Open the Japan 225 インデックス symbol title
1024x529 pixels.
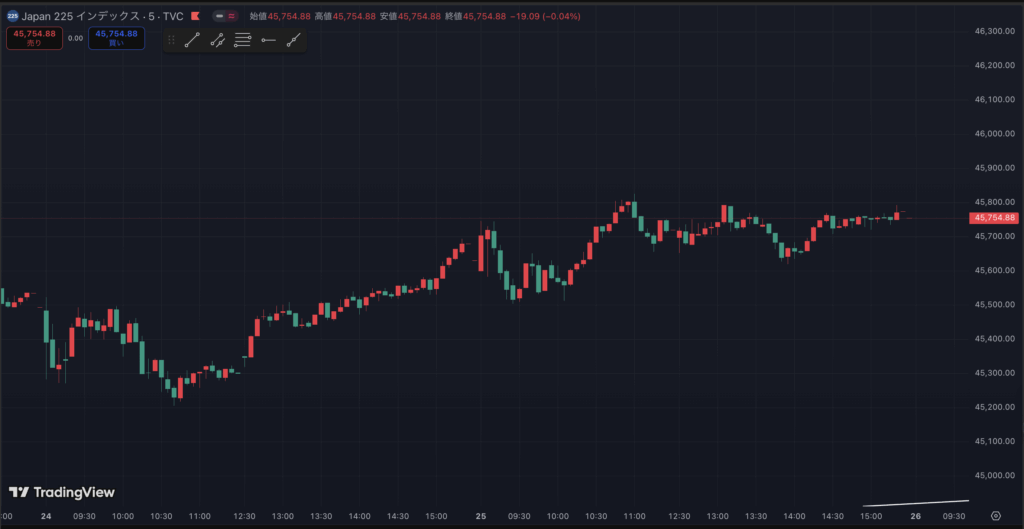90,17
